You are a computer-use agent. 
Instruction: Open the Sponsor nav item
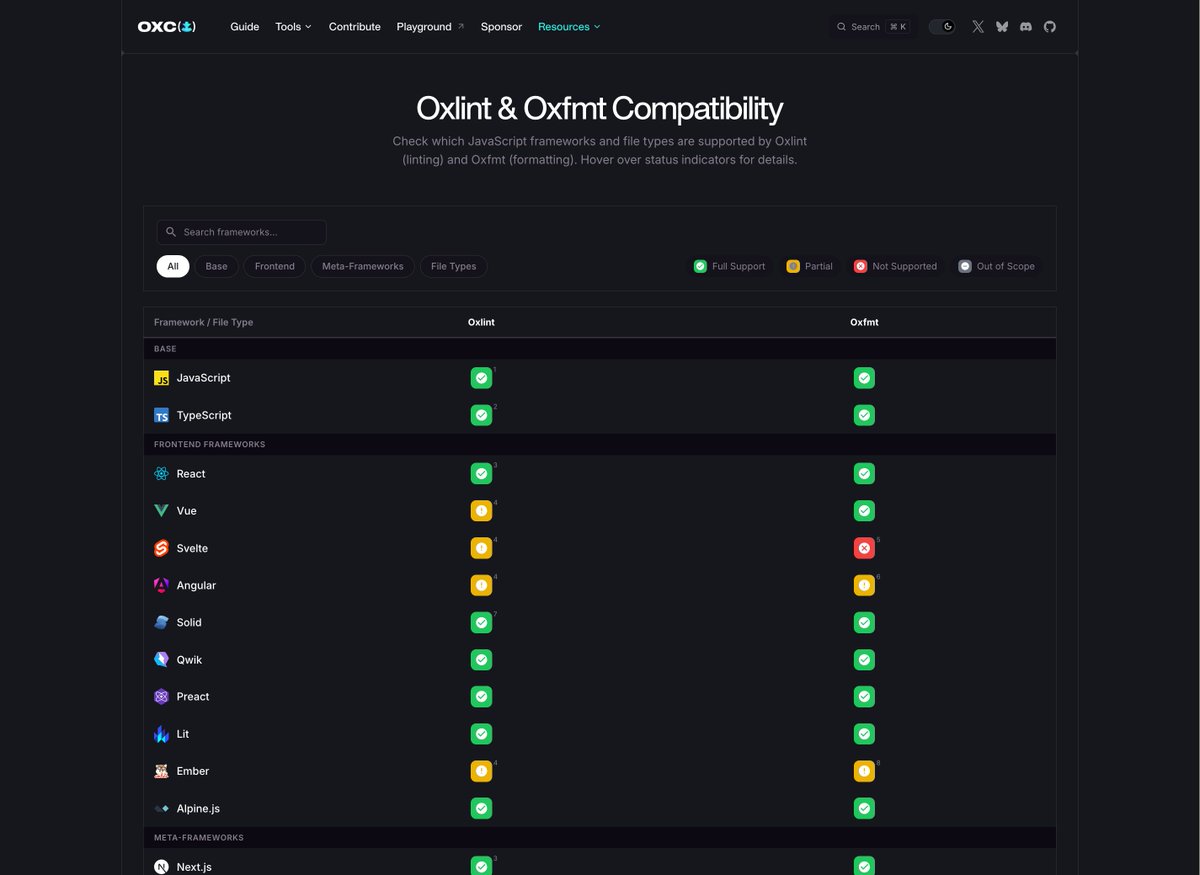(501, 27)
